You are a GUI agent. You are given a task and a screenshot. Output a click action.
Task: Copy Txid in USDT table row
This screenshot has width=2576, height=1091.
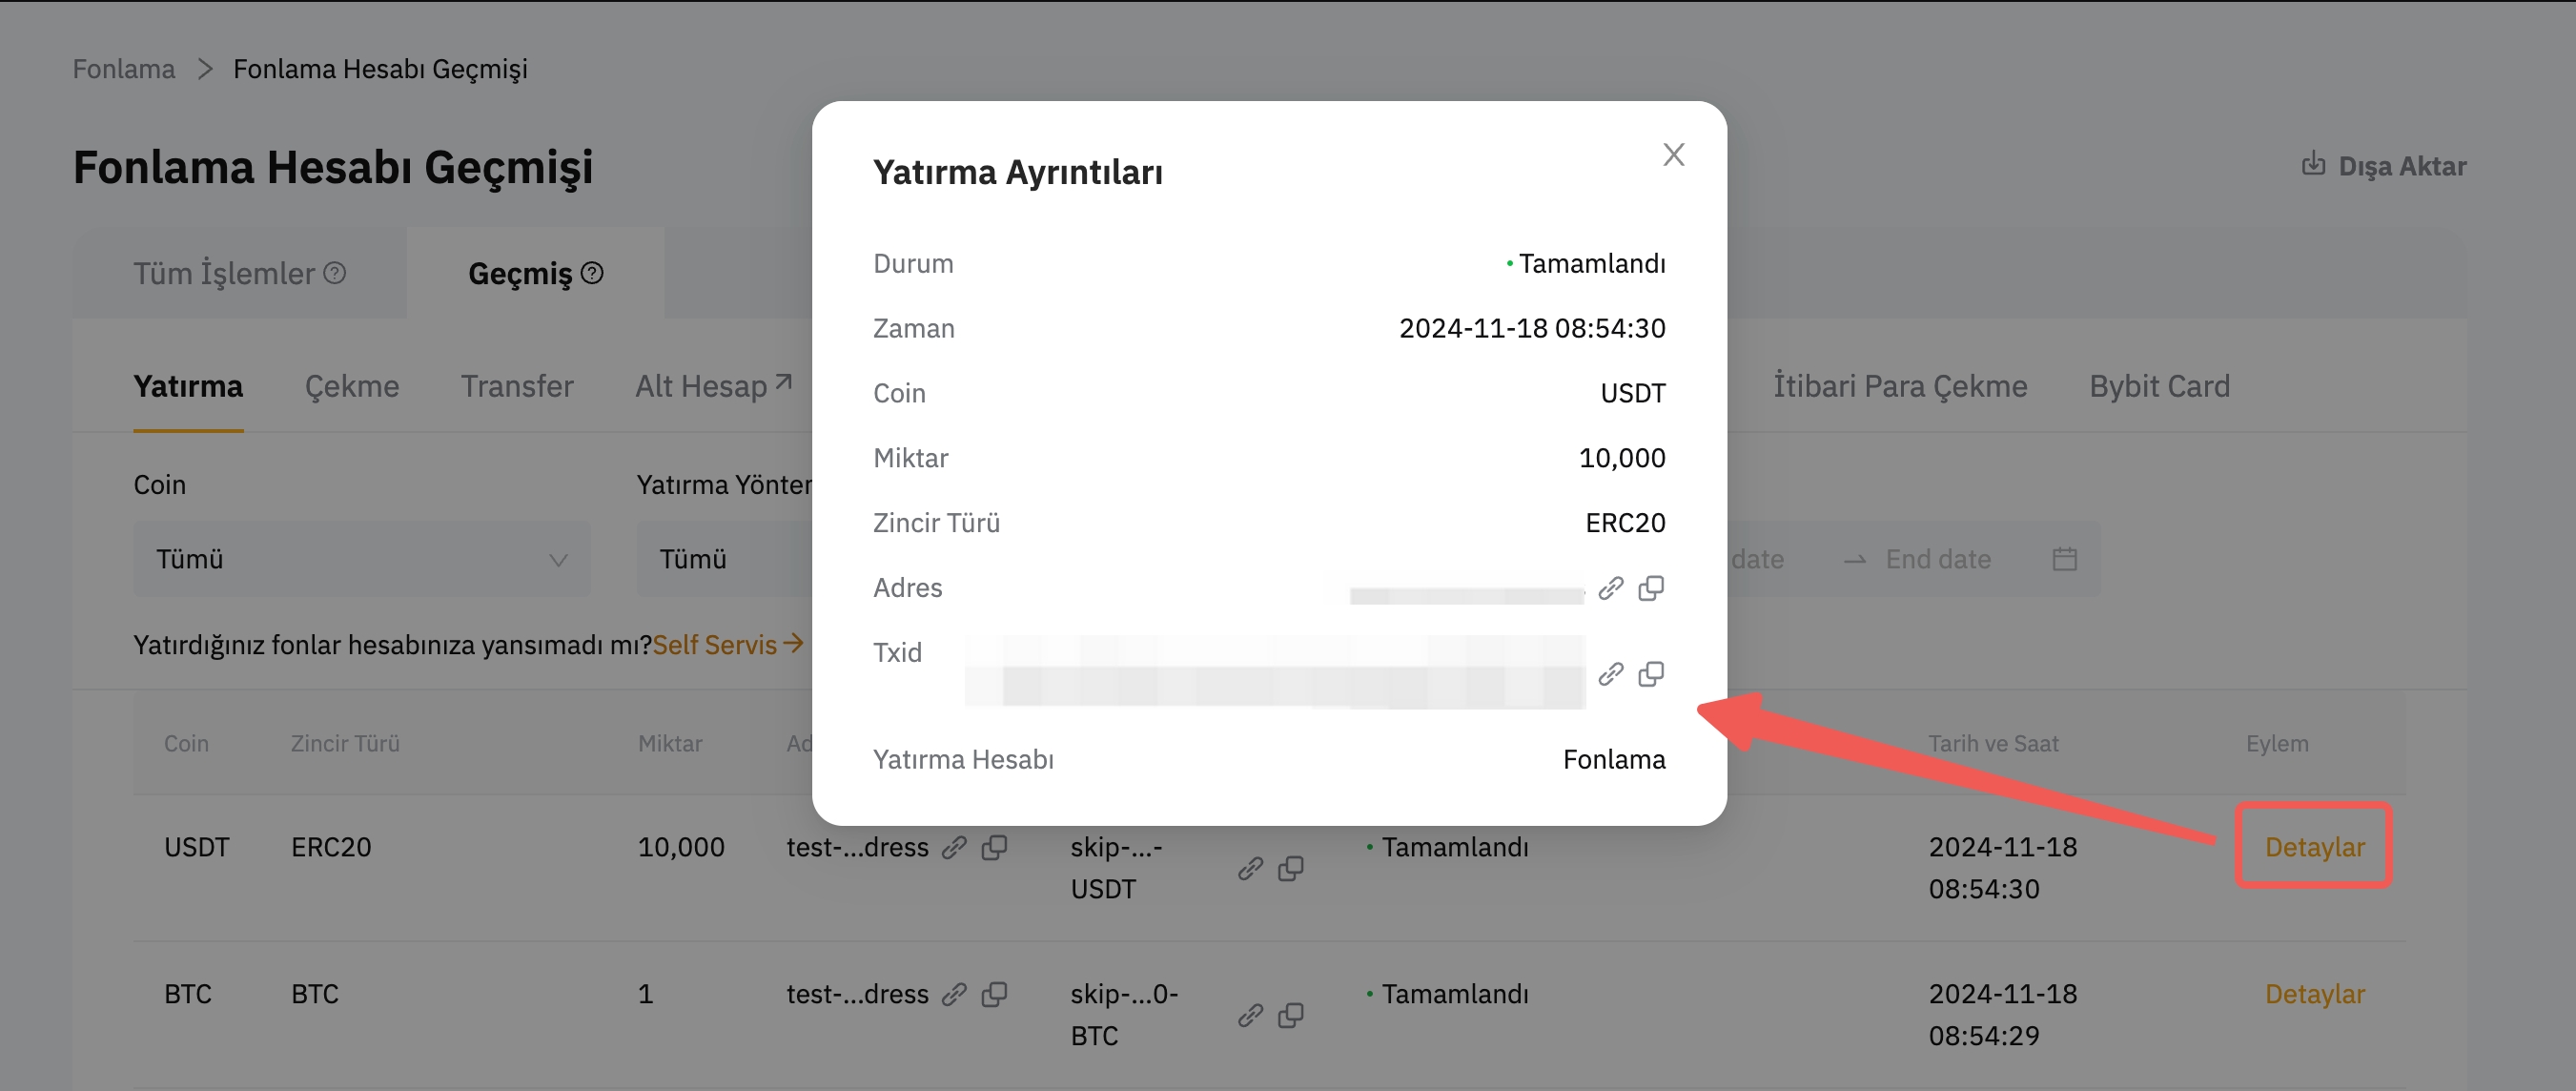point(1291,868)
